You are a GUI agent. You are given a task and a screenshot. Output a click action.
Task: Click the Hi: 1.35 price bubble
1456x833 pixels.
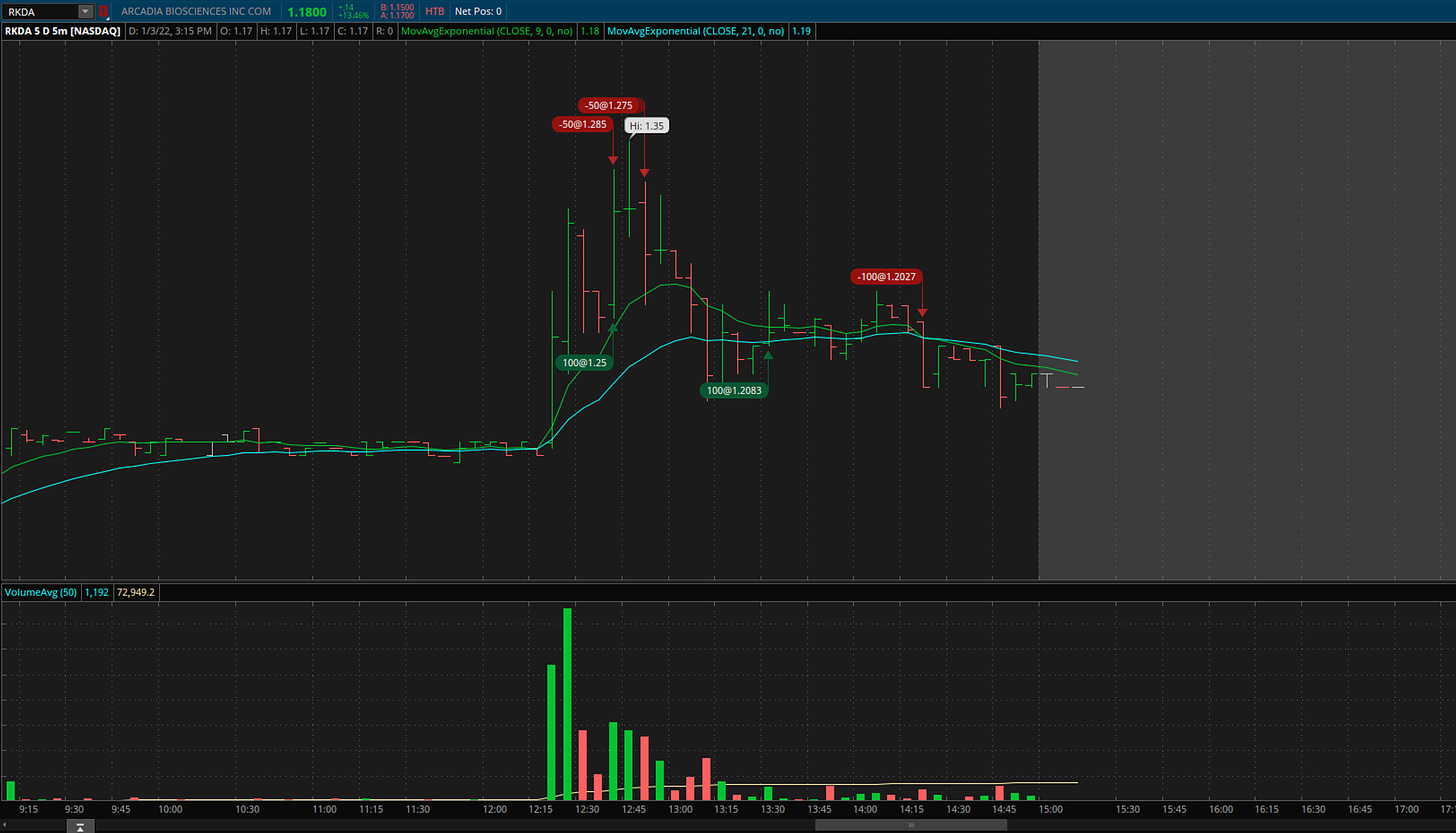[647, 125]
